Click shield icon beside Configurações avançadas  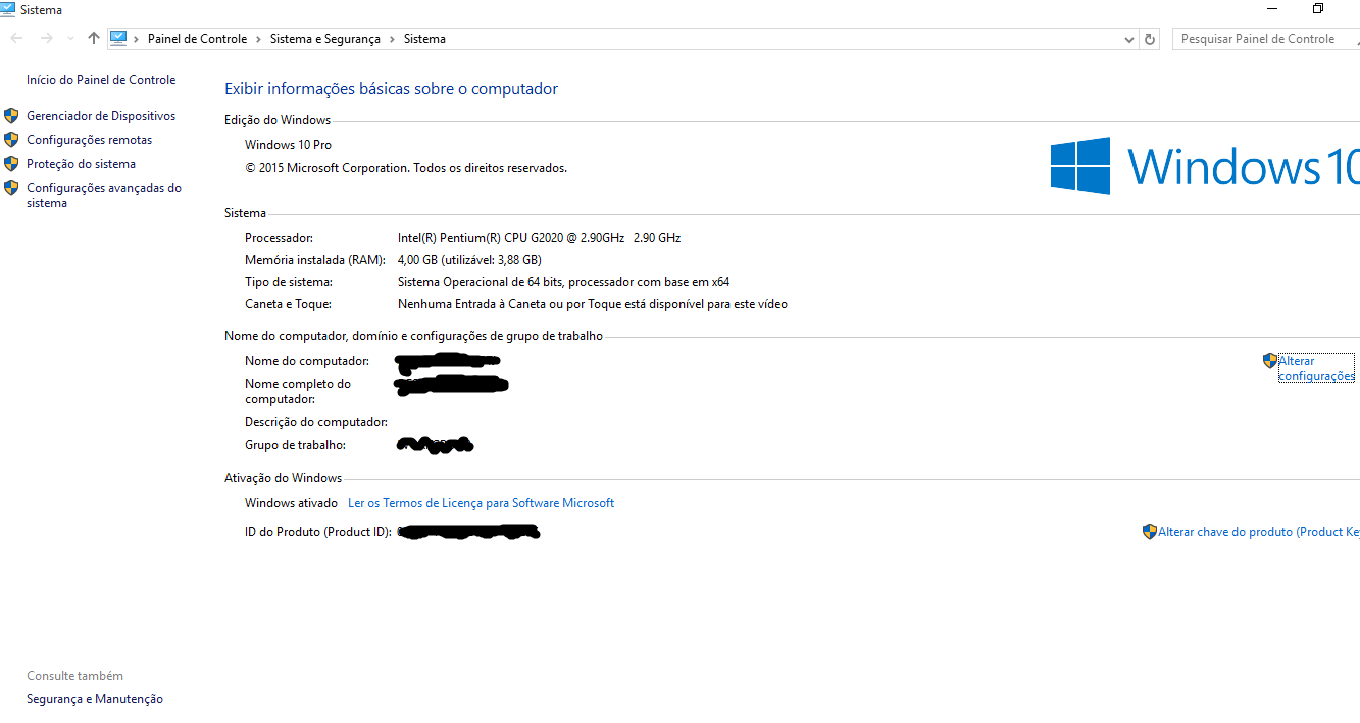click(x=11, y=188)
